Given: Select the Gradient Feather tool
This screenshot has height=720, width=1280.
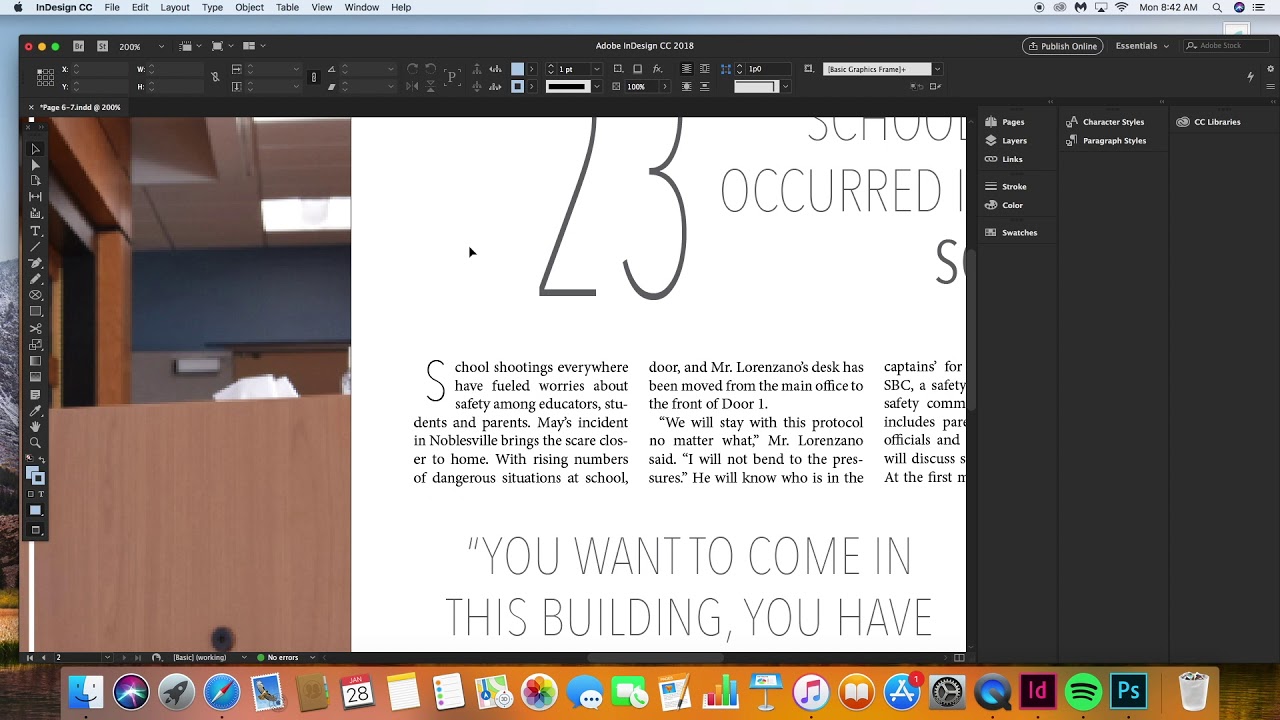Looking at the screenshot, I should pyautogui.click(x=35, y=377).
